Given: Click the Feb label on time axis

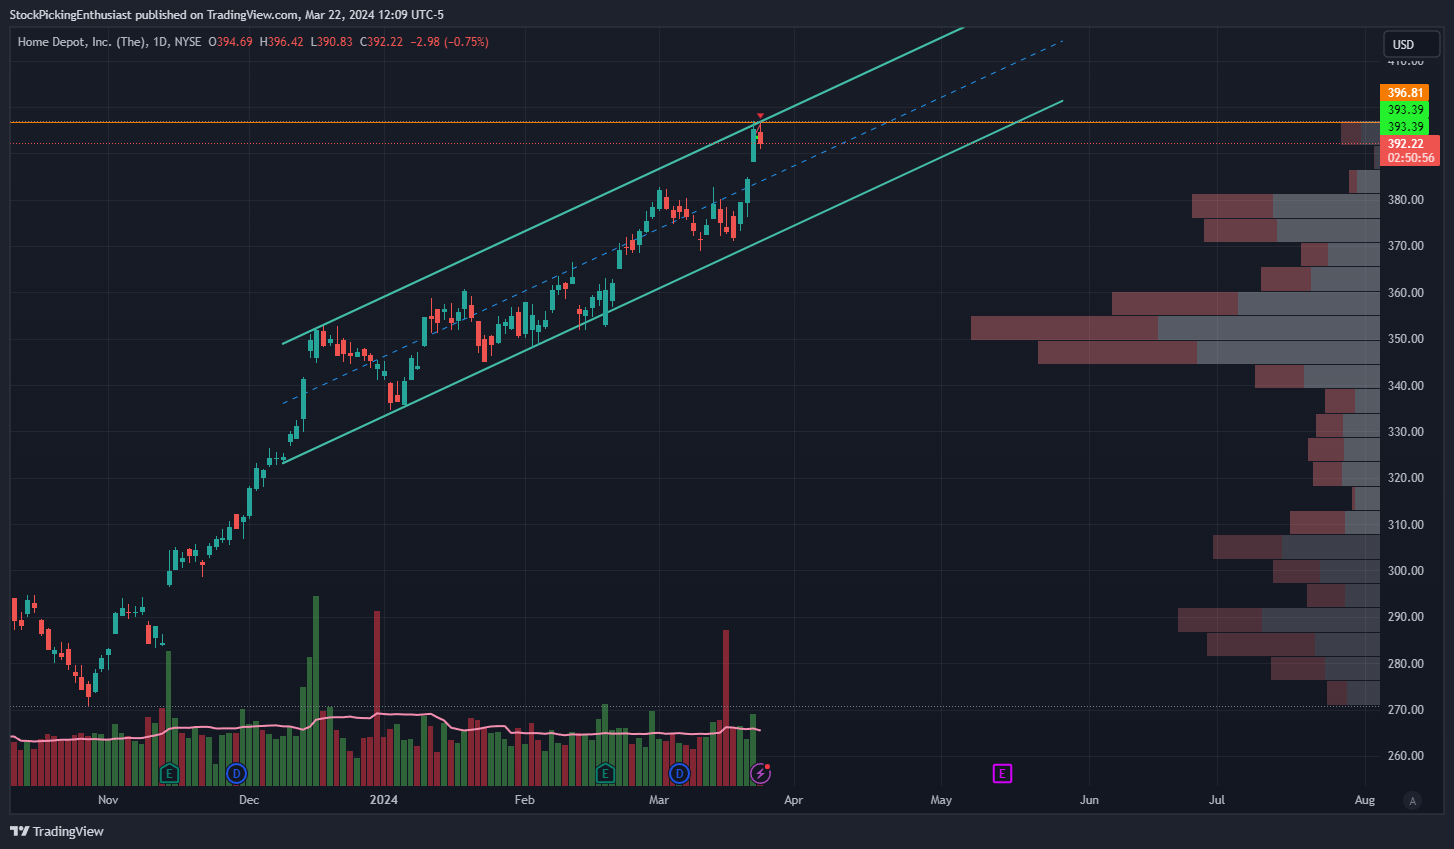Looking at the screenshot, I should [x=524, y=800].
